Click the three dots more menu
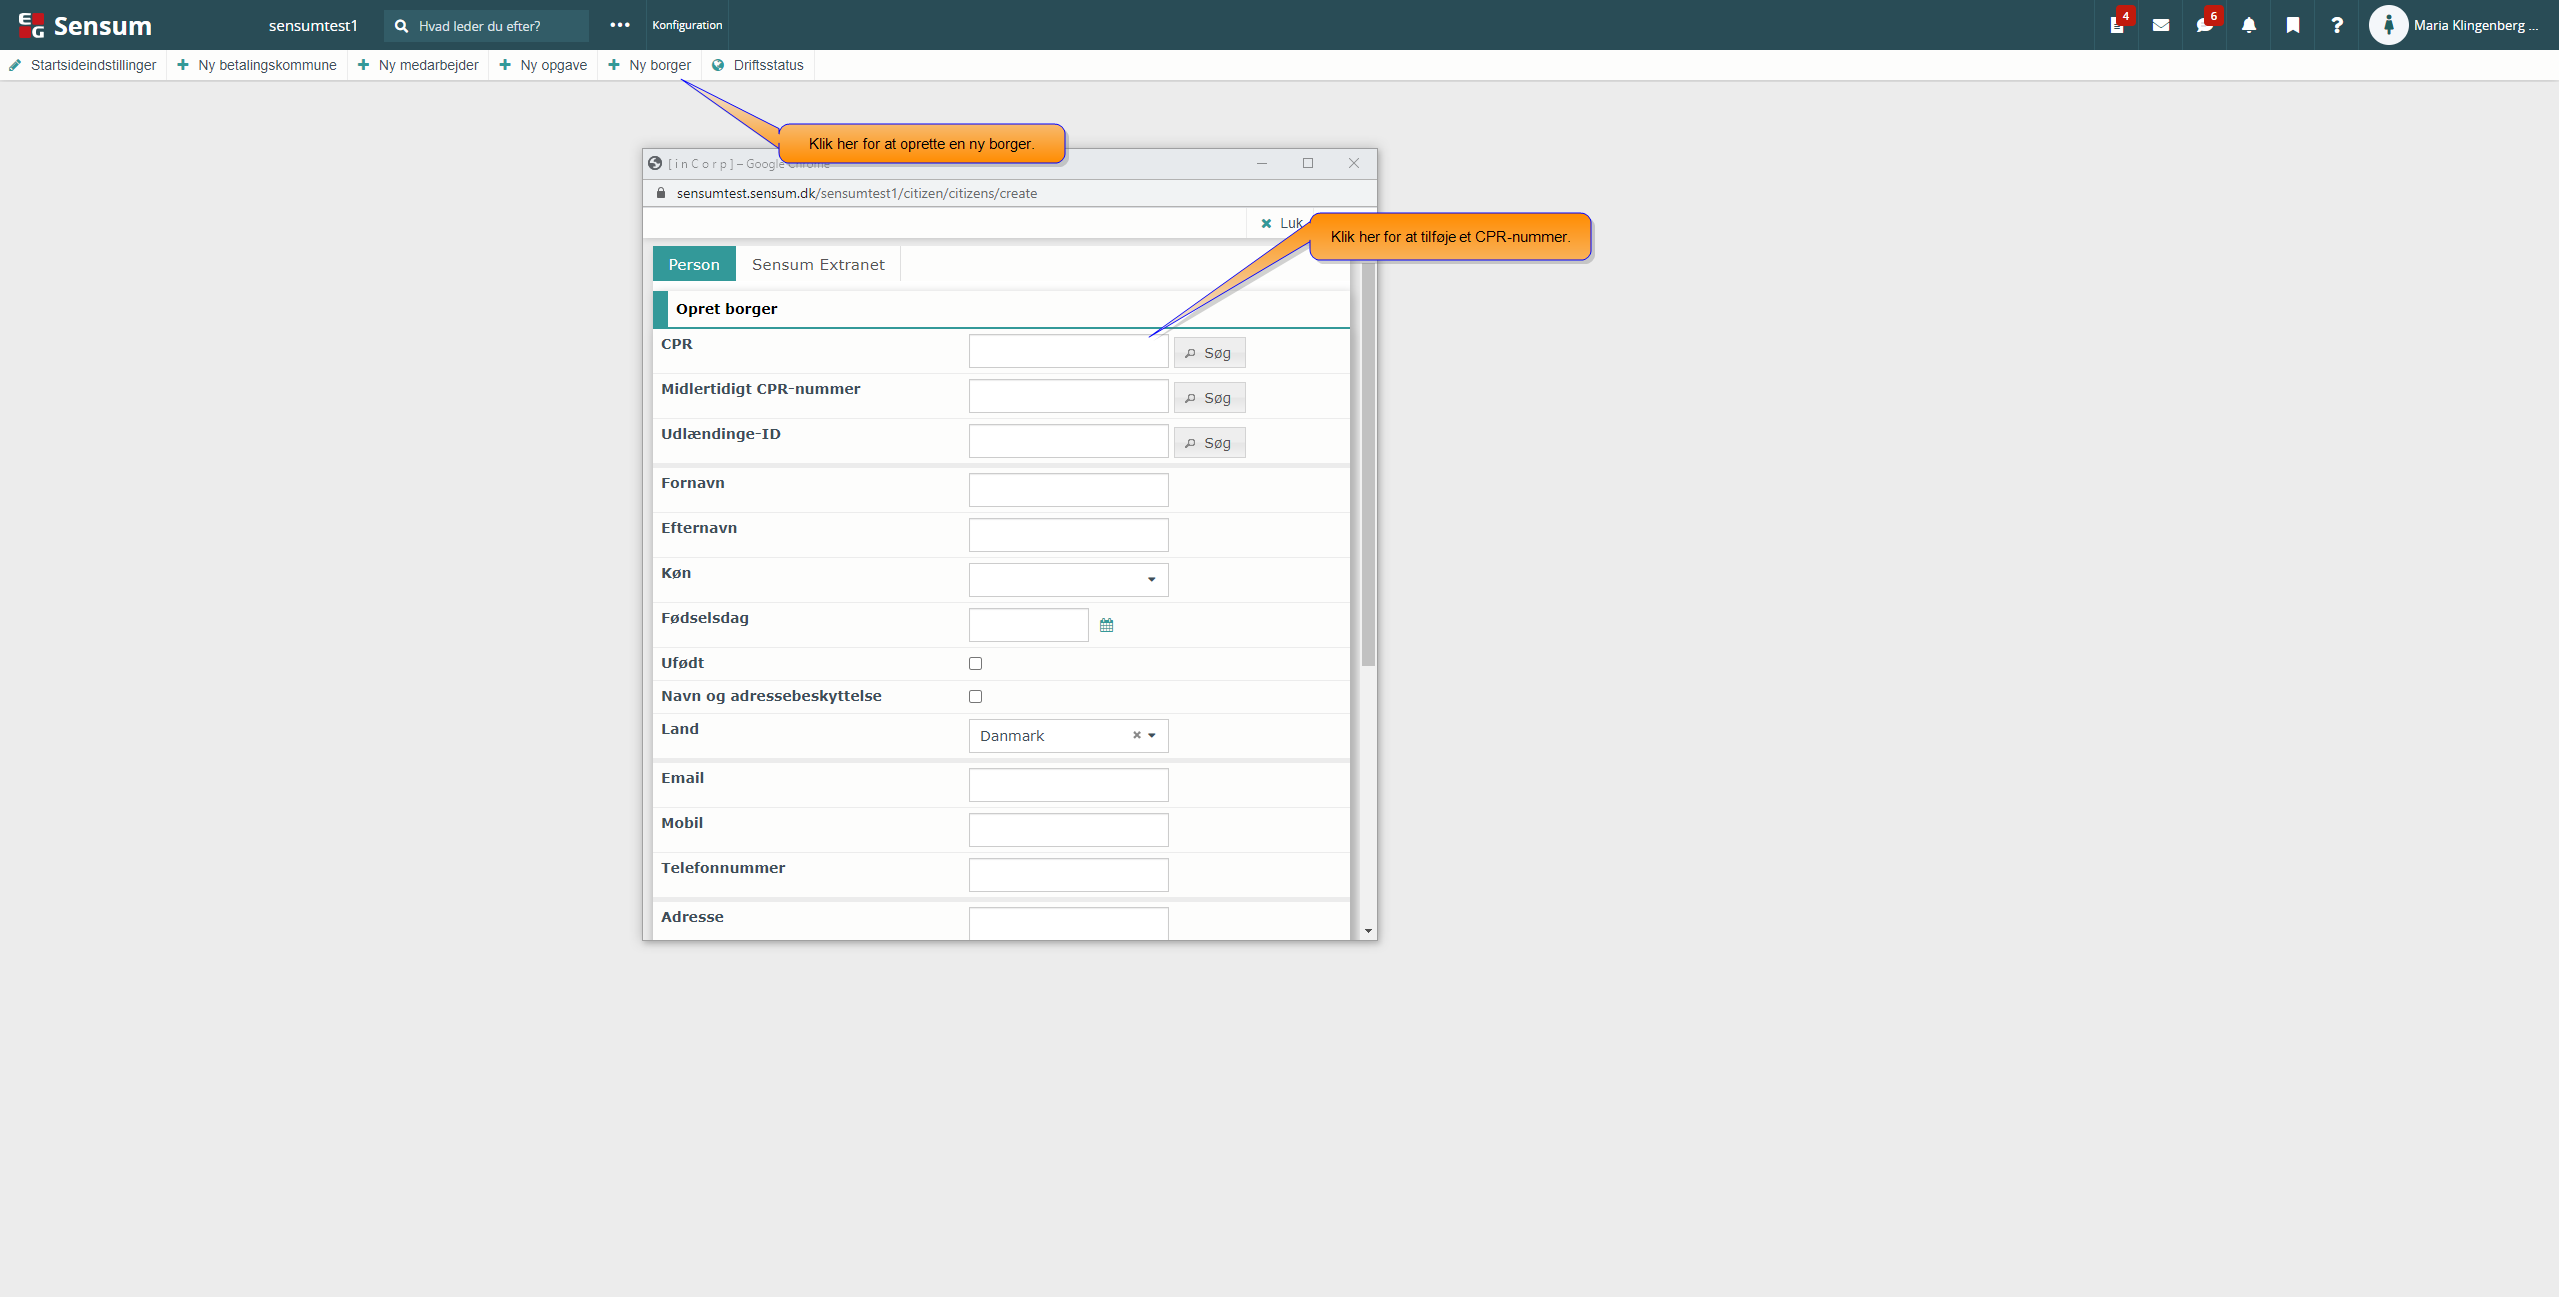 pyautogui.click(x=620, y=25)
